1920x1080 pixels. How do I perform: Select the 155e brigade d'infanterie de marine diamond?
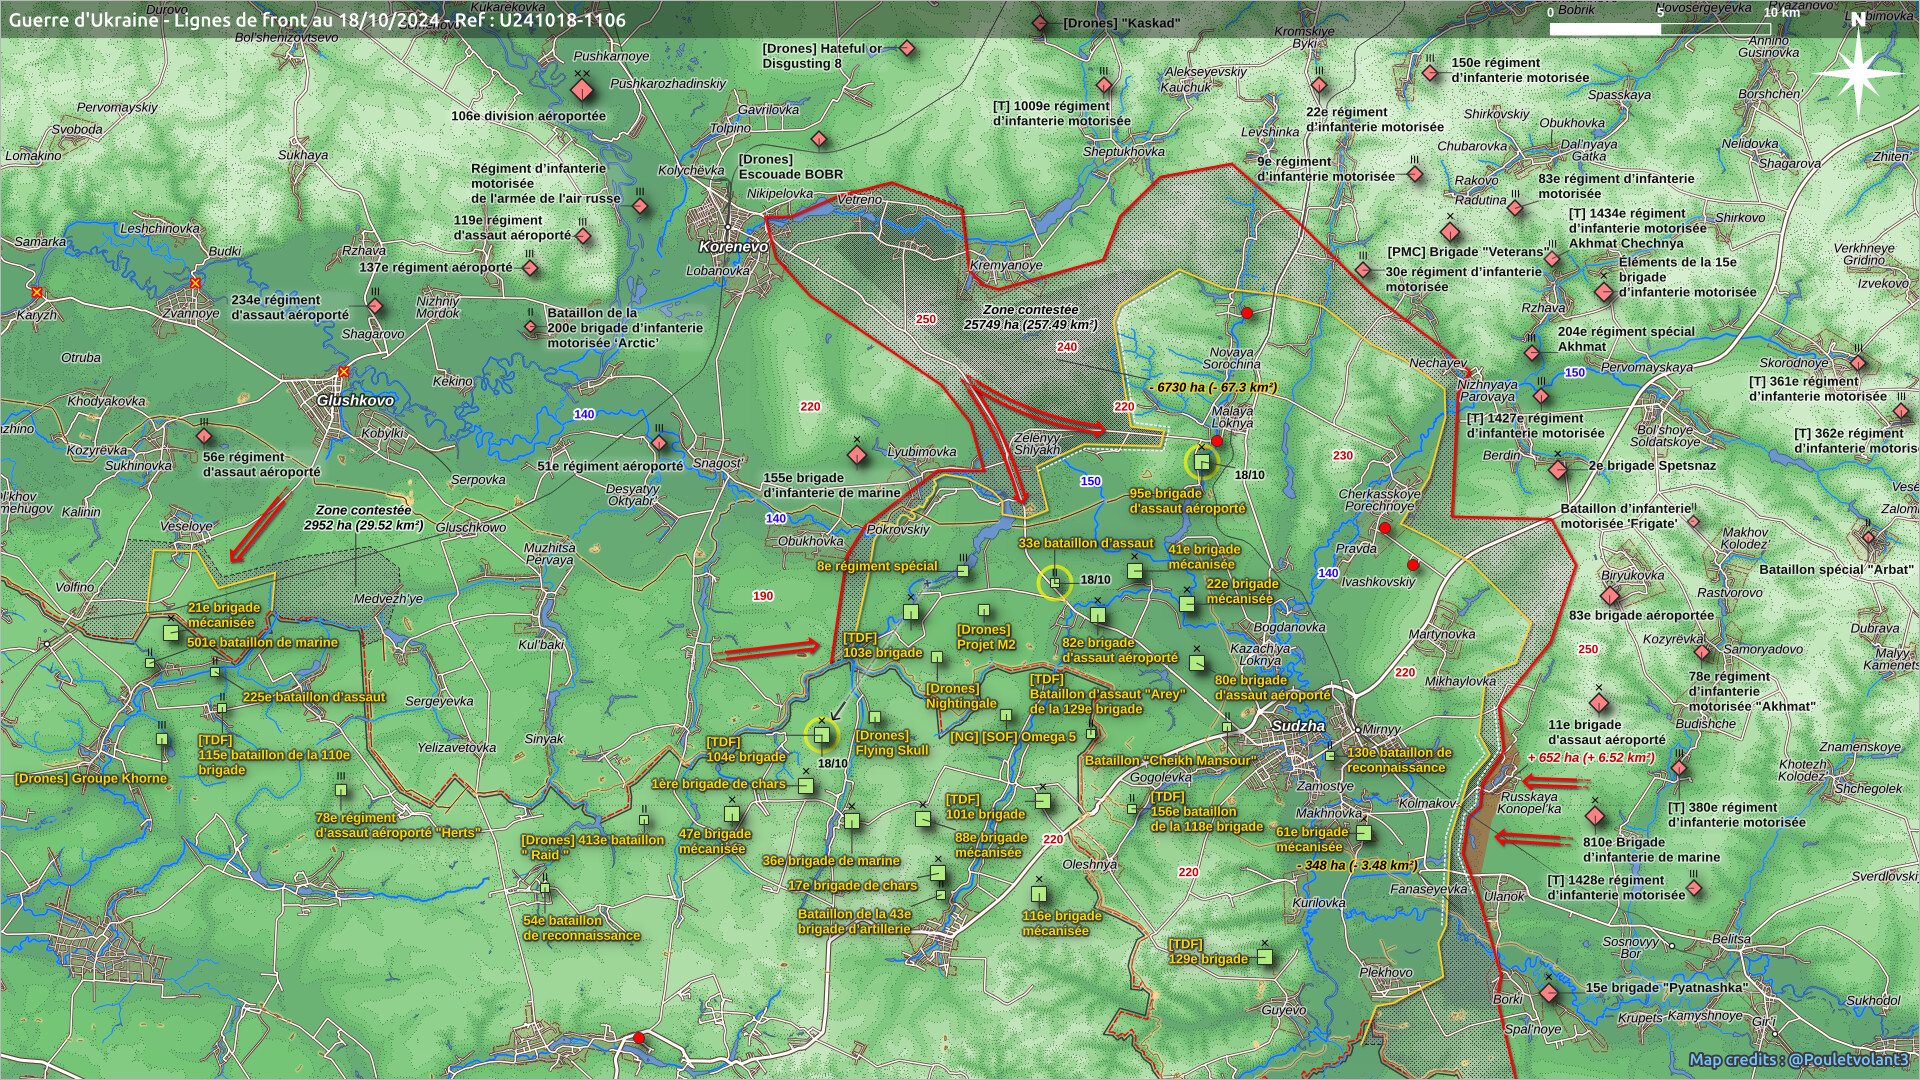857,456
